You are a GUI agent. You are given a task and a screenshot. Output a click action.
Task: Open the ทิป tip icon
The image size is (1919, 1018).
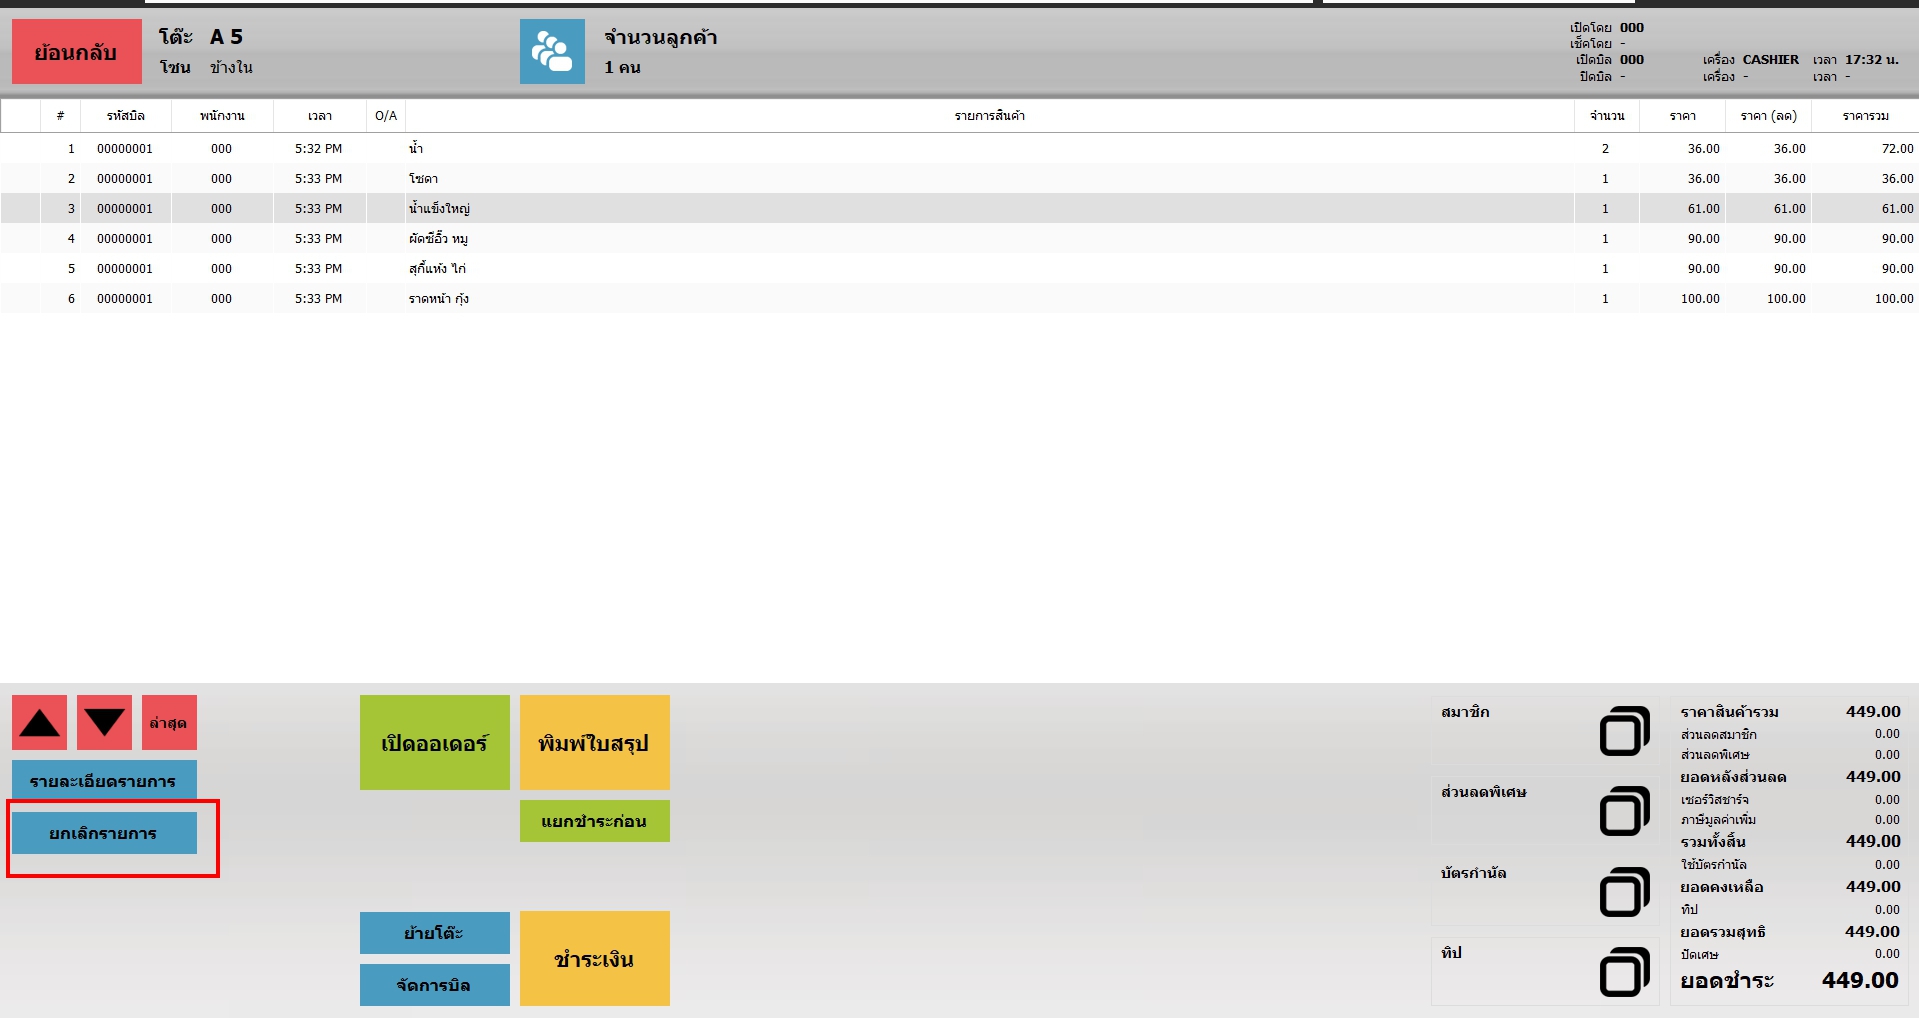[x=1624, y=972]
